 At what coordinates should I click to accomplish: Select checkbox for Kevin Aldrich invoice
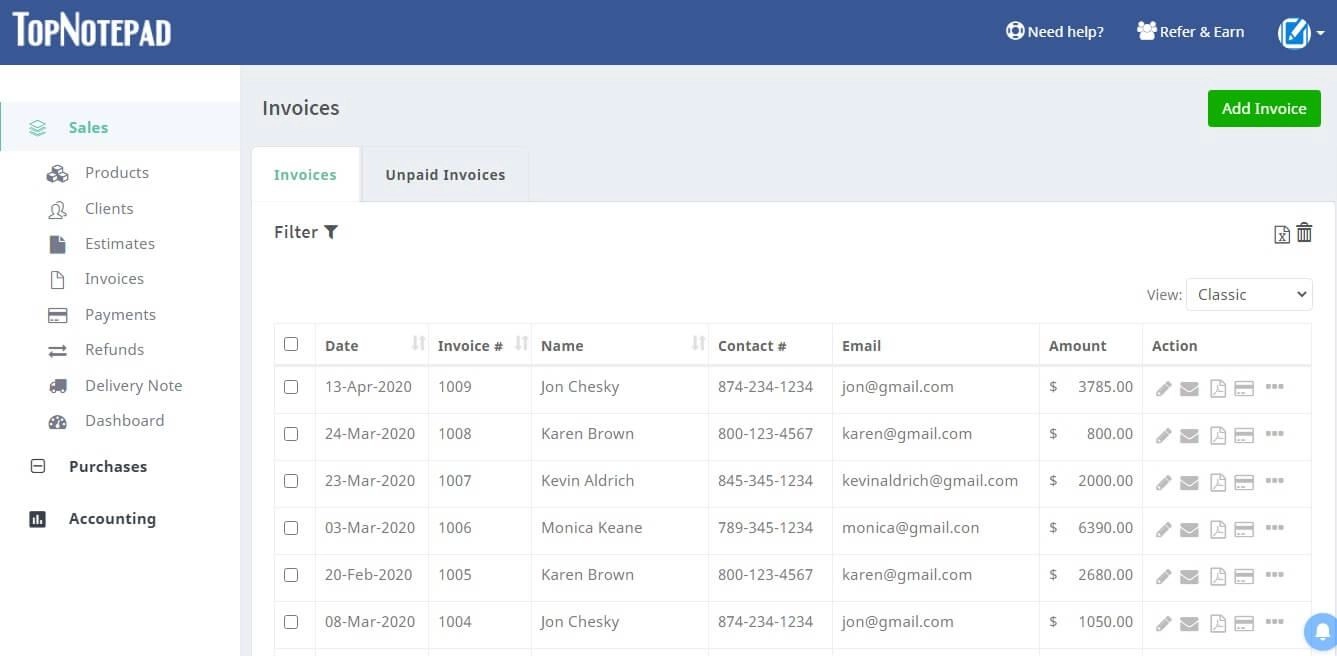[x=291, y=481]
